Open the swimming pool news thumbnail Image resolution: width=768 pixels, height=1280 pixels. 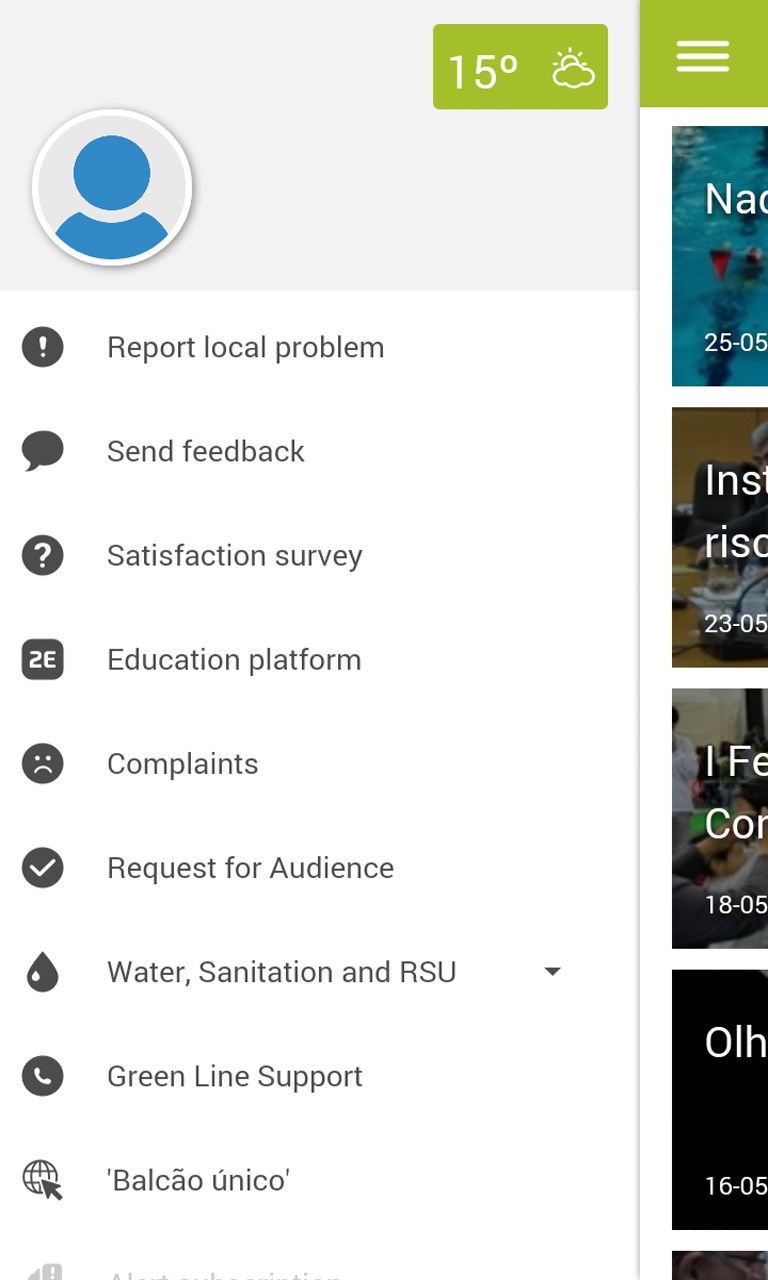[720, 256]
